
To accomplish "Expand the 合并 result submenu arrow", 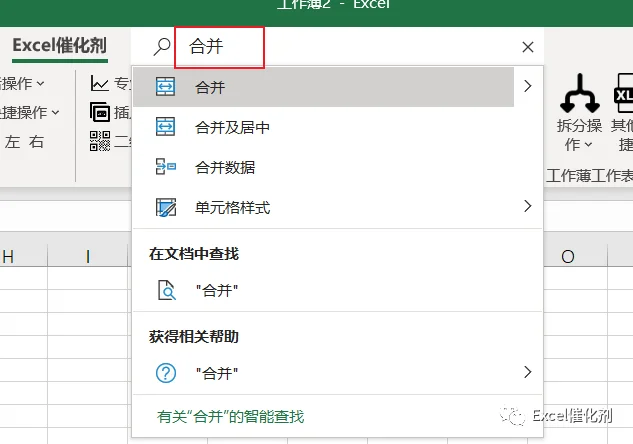I will tap(527, 86).
